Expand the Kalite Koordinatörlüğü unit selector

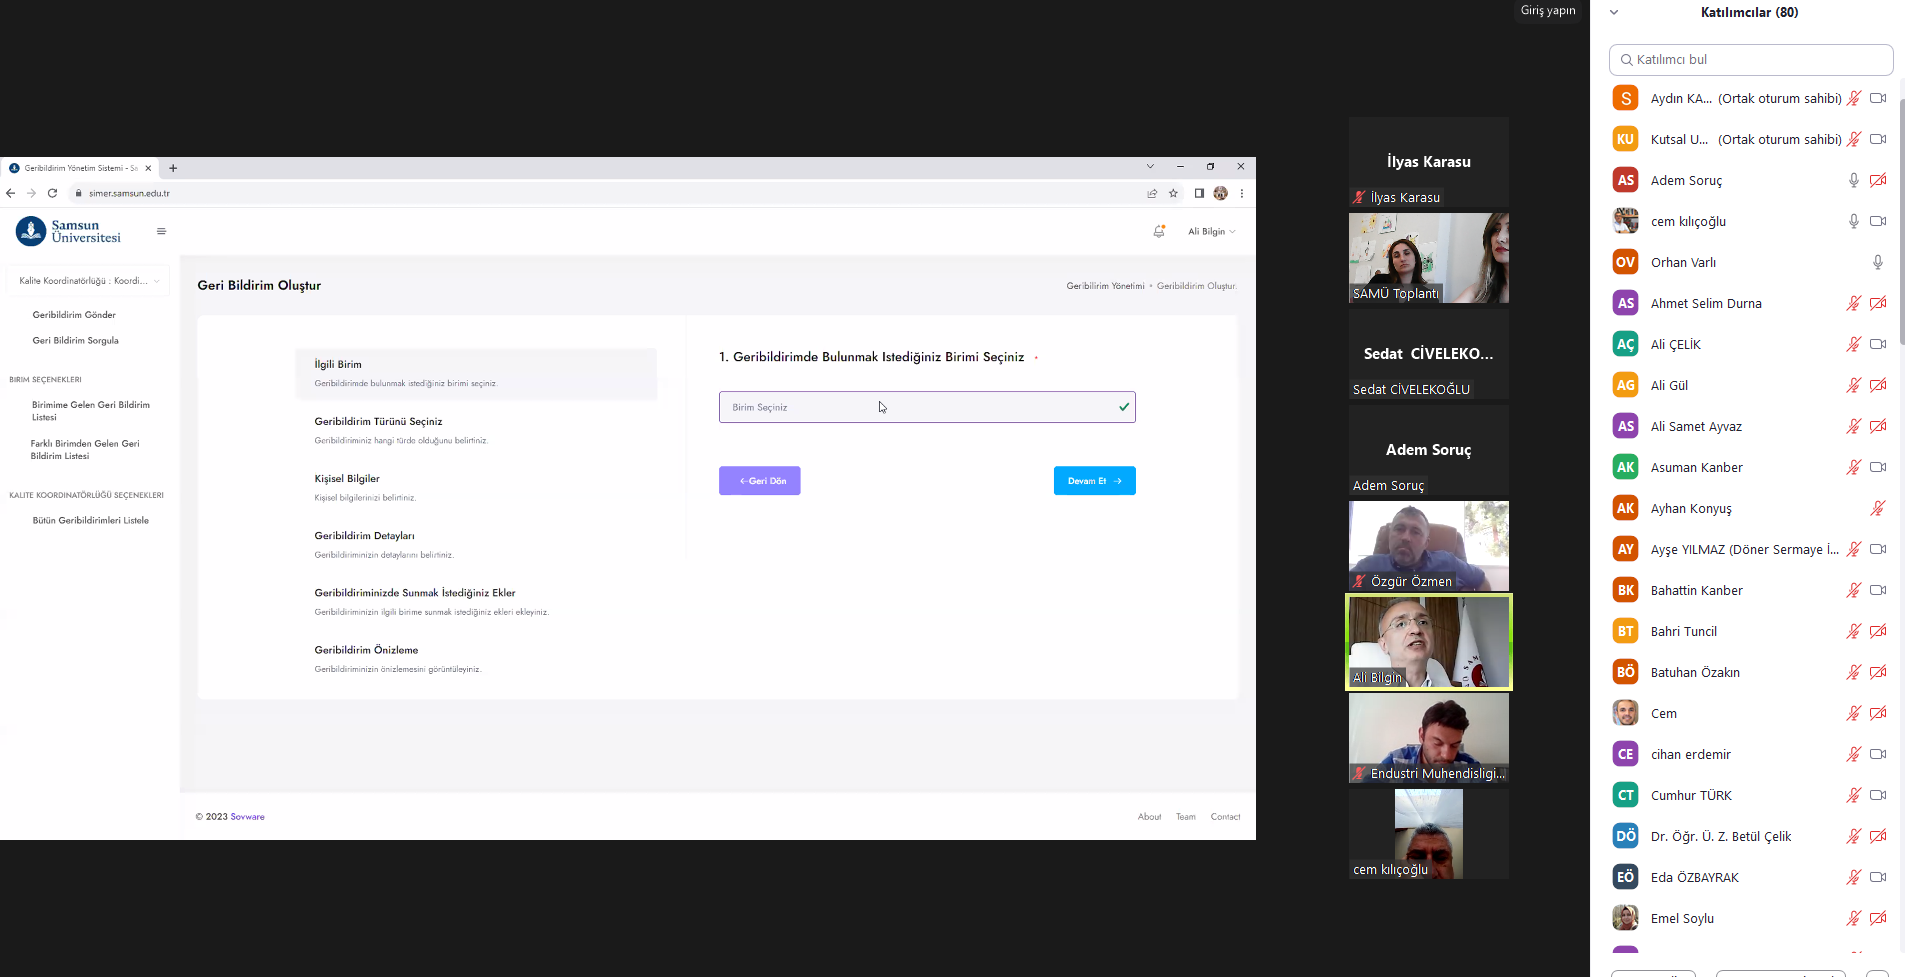click(x=88, y=281)
